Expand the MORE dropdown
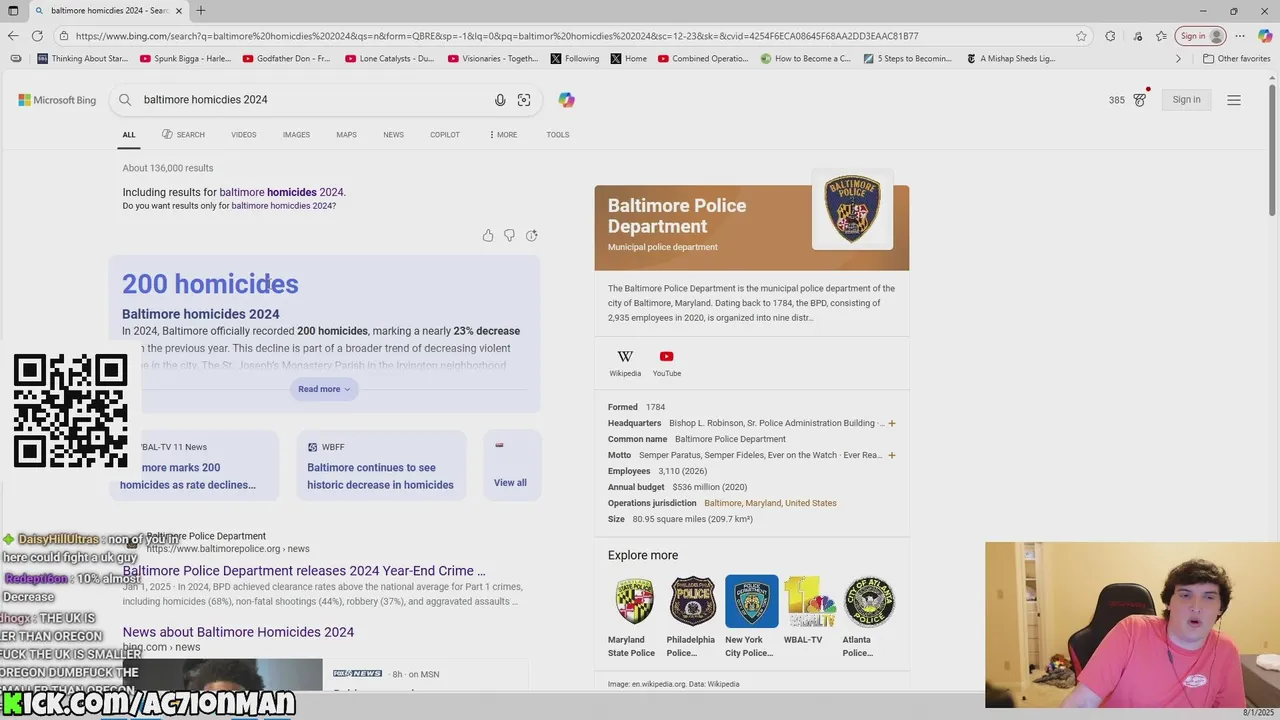 pos(504,135)
